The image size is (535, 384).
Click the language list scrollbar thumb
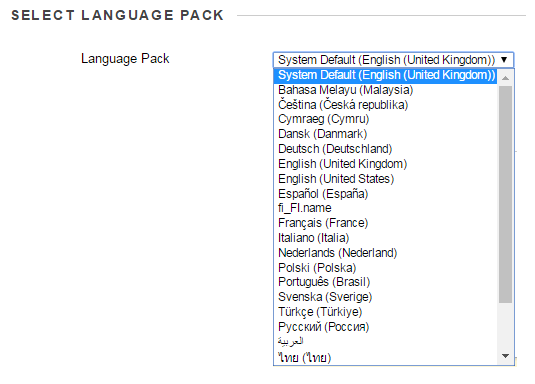[x=505, y=194]
